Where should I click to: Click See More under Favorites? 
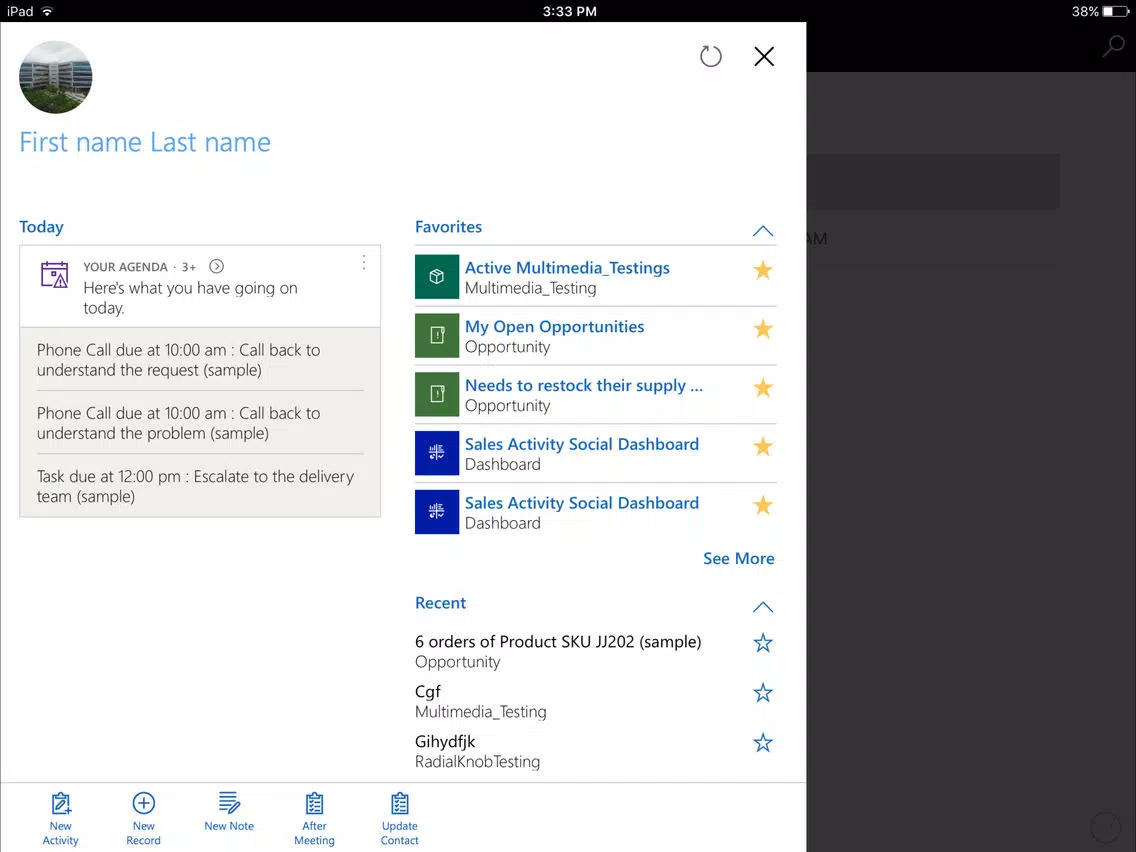pos(738,559)
